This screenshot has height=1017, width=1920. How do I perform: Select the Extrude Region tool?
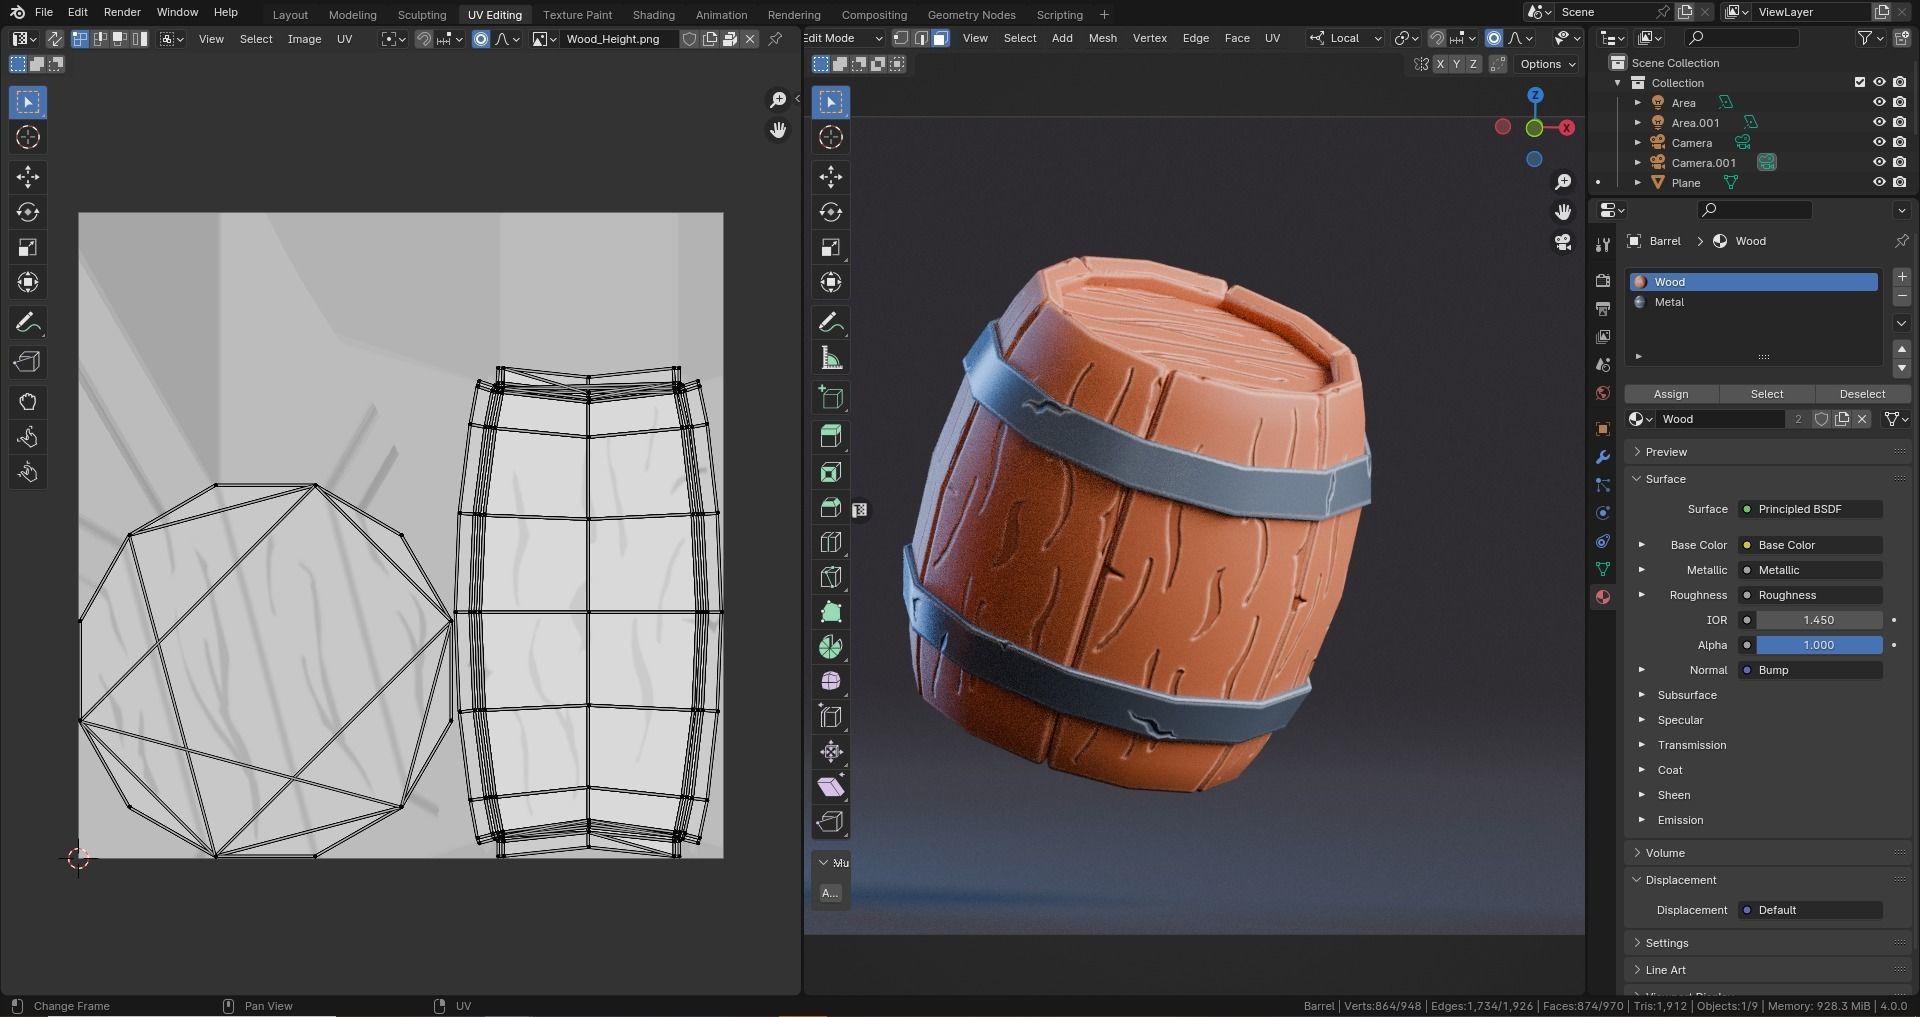pyautogui.click(x=831, y=437)
